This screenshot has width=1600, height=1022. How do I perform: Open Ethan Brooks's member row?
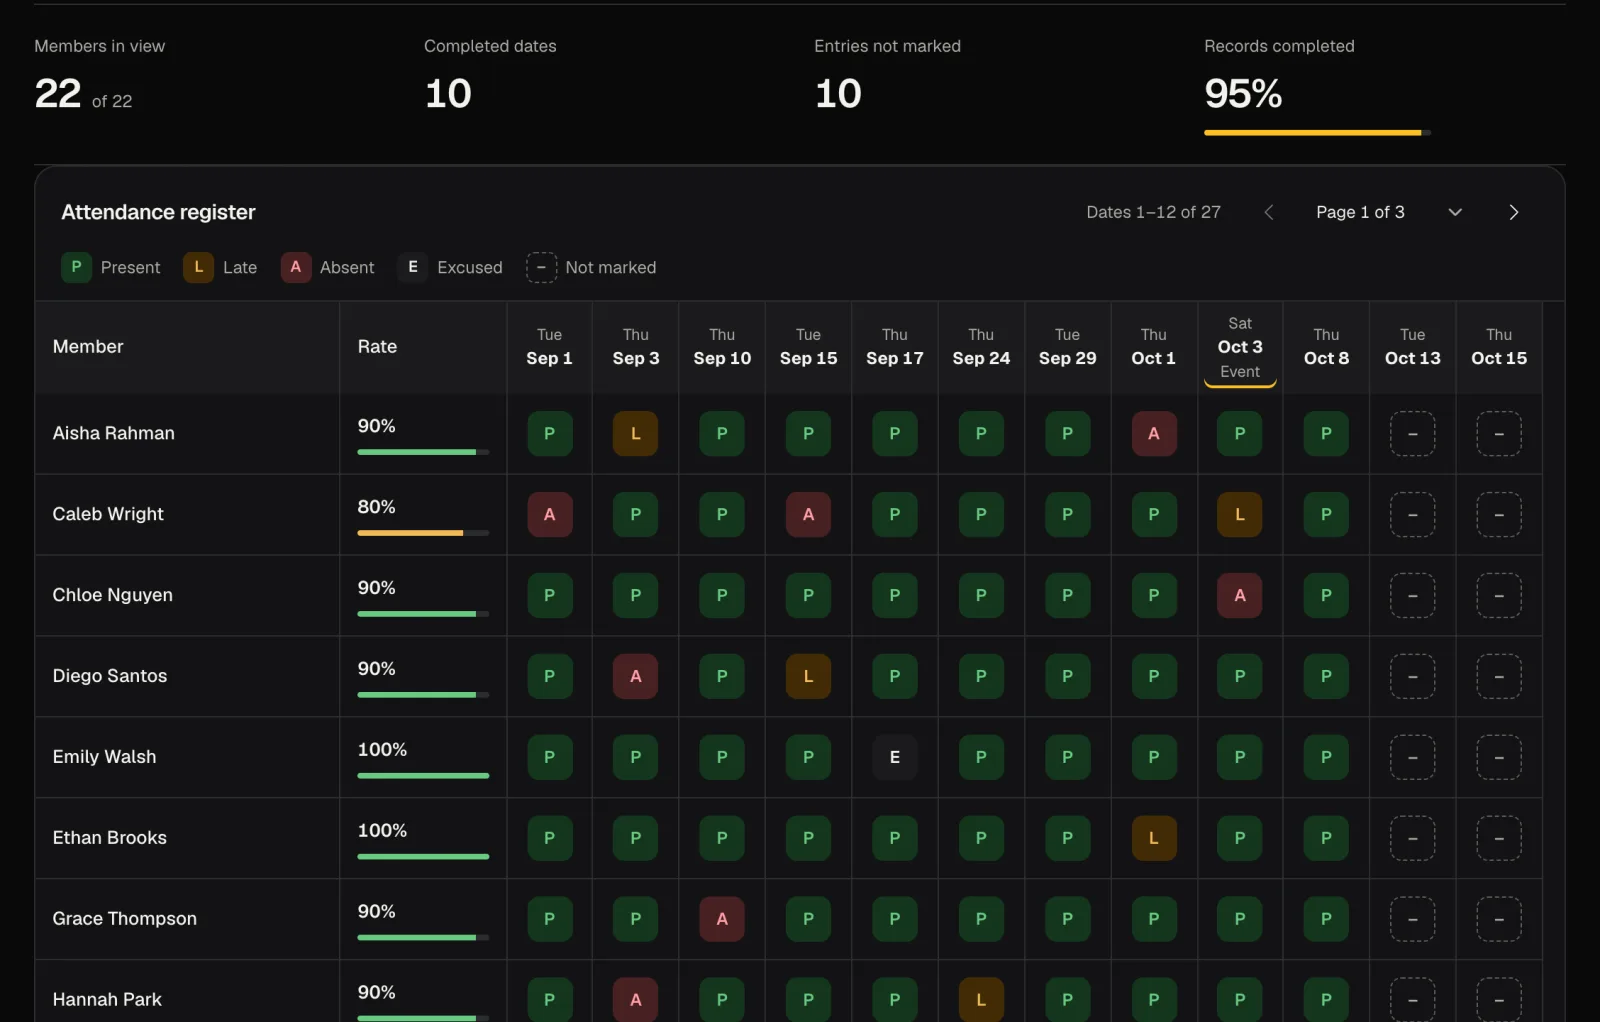pos(789,839)
